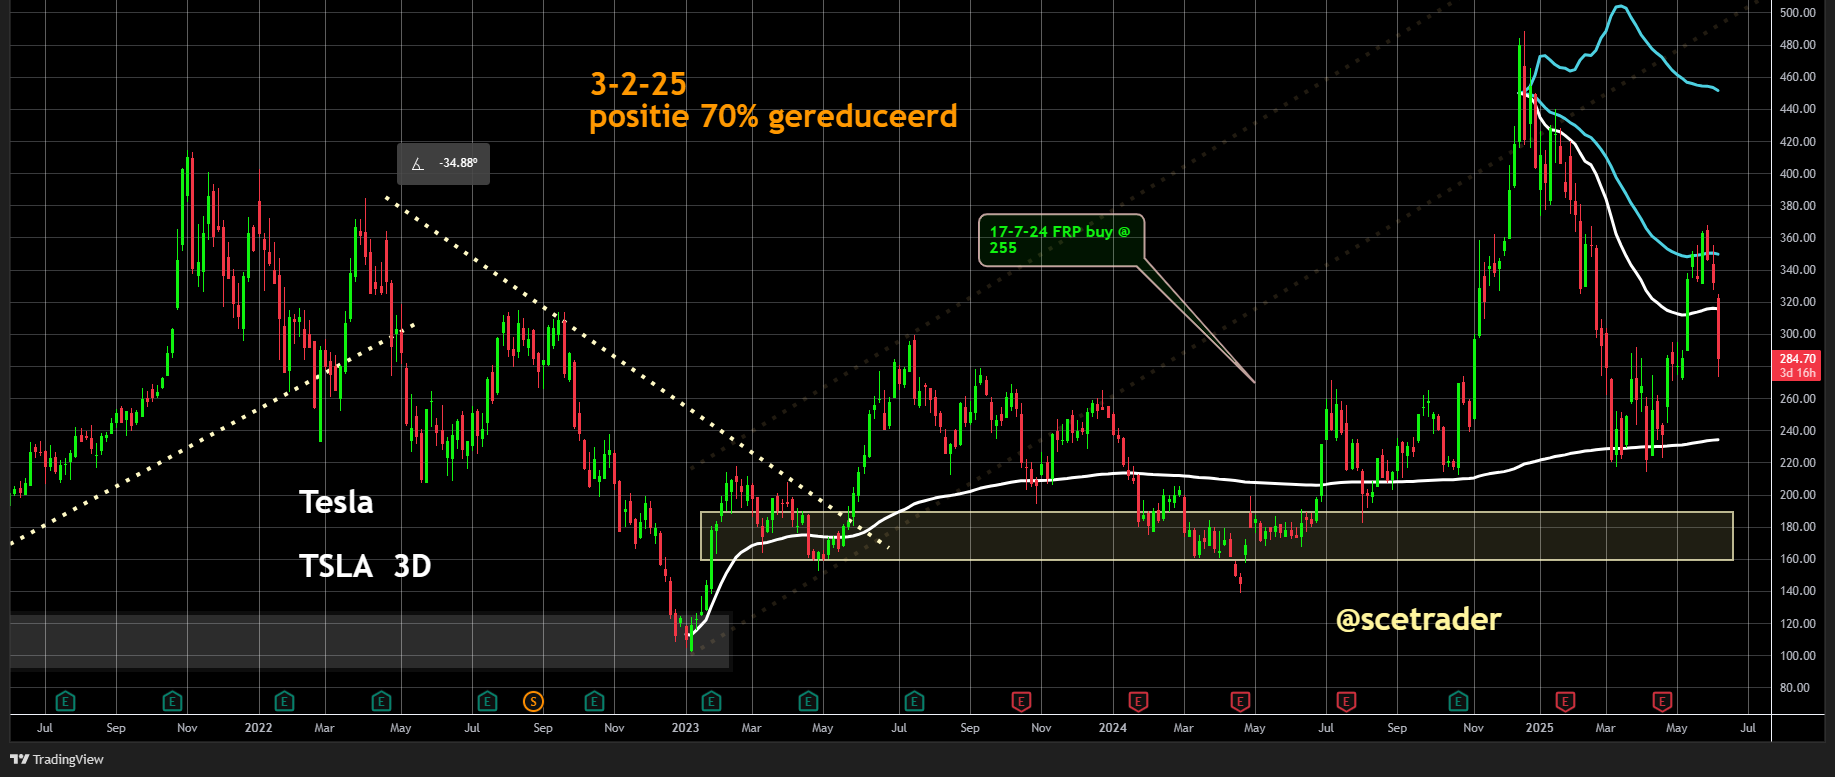This screenshot has width=1835, height=777.
Task: Click the 160.00 price axis label
Action: 1797,559
